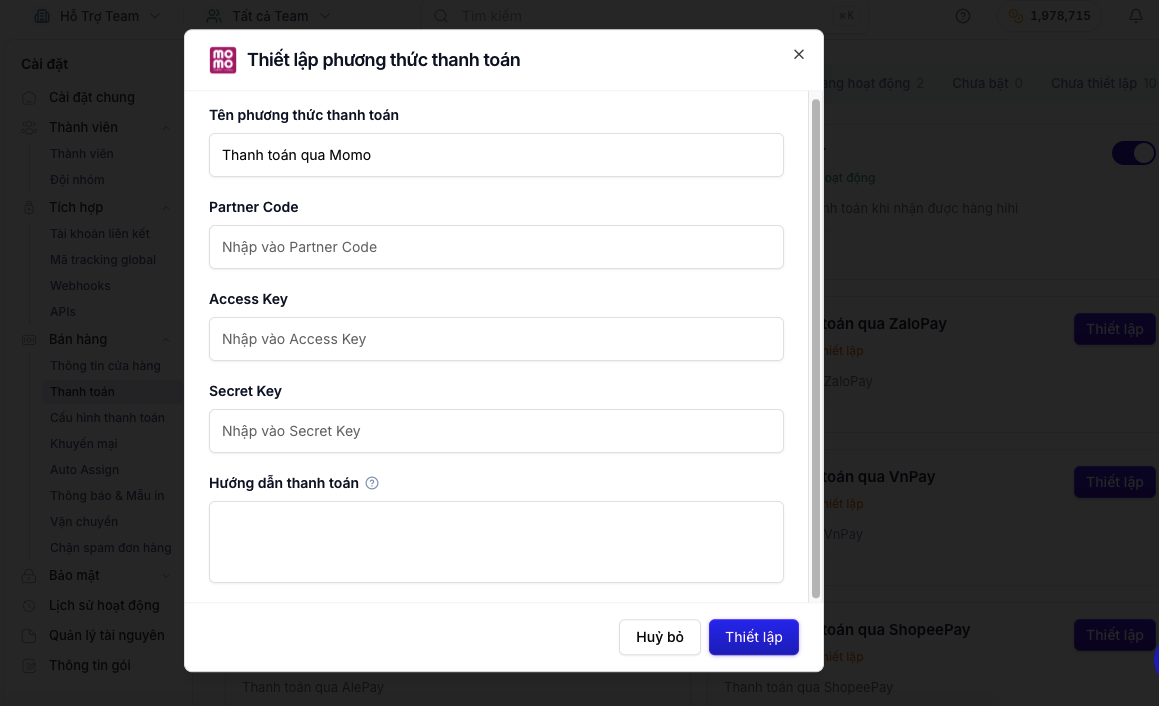Toggle the active payment method switch
The height and width of the screenshot is (706, 1159).
click(1133, 153)
